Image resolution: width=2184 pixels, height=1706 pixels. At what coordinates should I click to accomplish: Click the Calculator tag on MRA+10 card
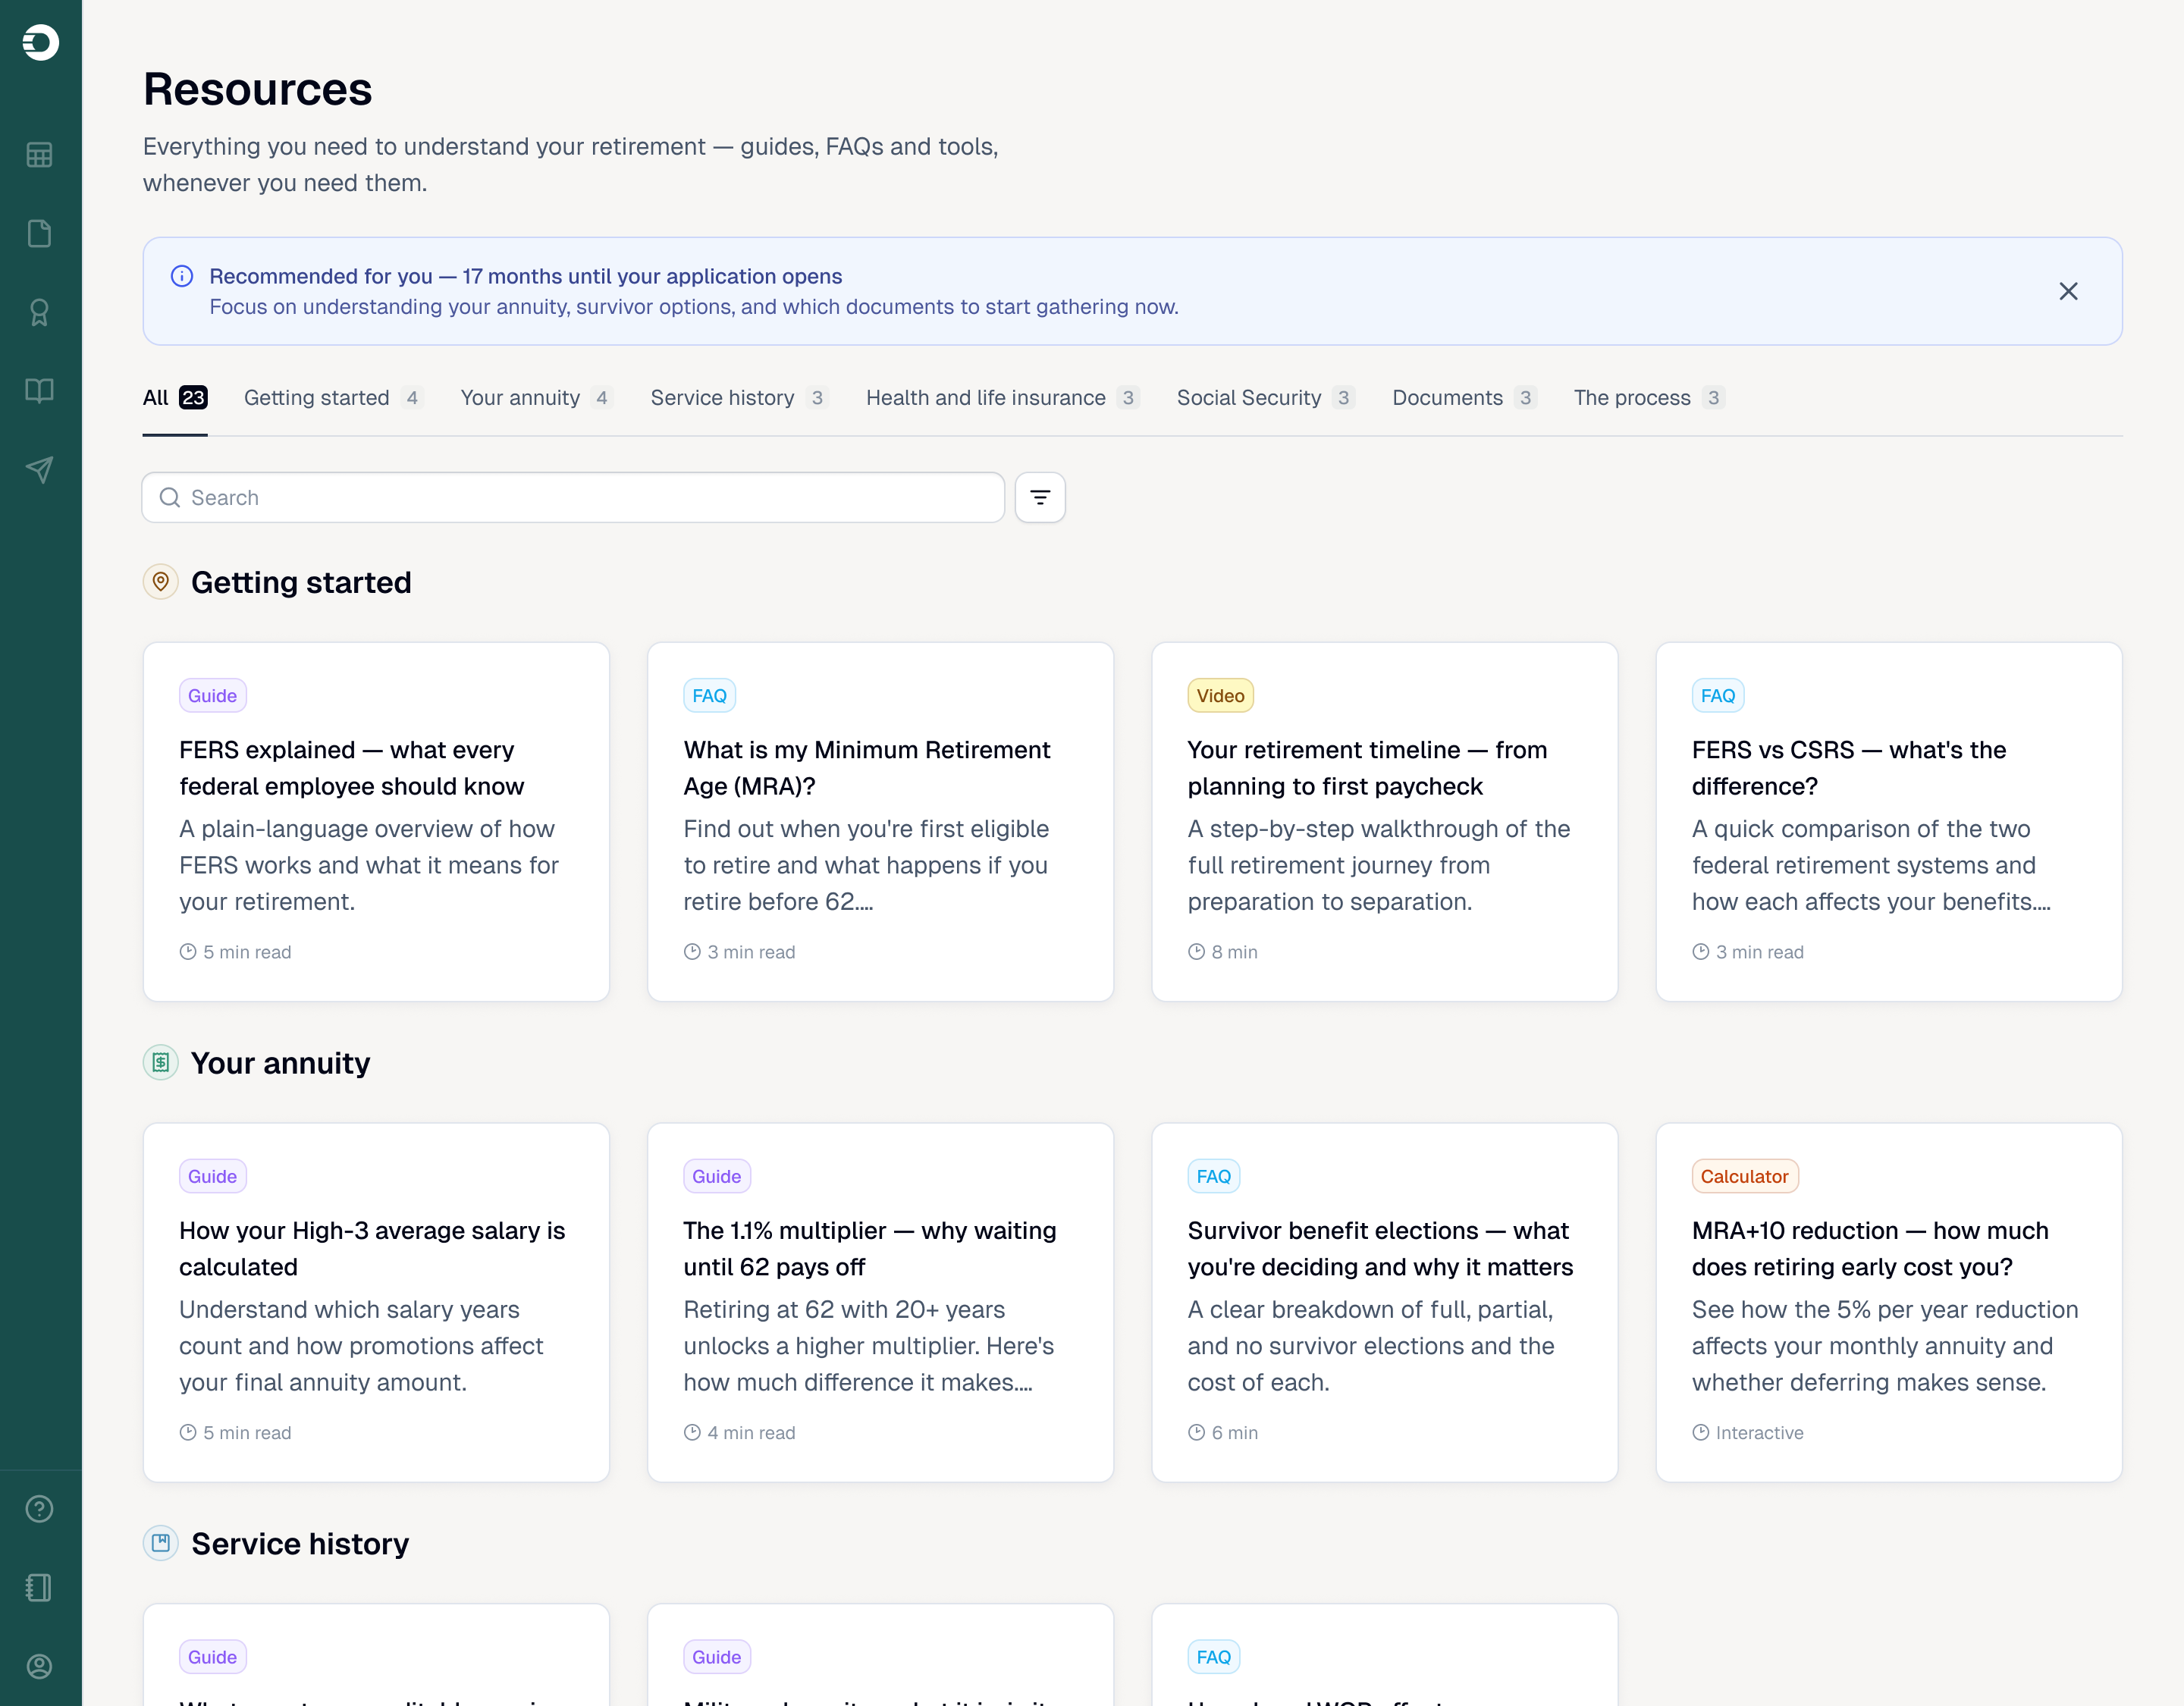point(1744,1177)
